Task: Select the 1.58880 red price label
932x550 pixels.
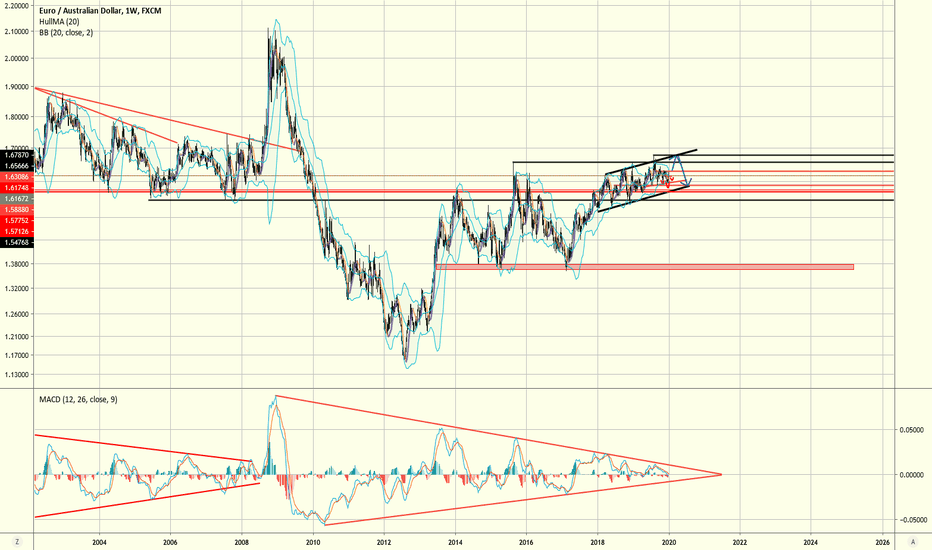Action: pos(19,210)
